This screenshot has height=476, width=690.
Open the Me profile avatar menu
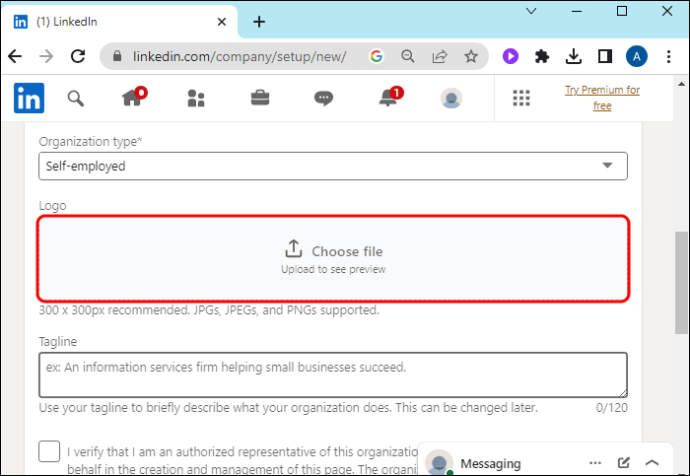click(x=452, y=98)
